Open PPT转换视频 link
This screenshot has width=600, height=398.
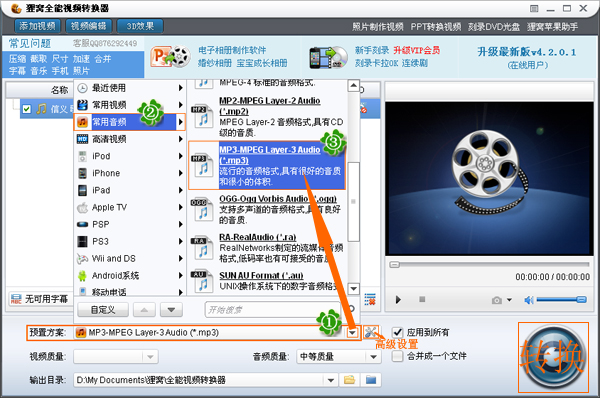click(x=436, y=27)
